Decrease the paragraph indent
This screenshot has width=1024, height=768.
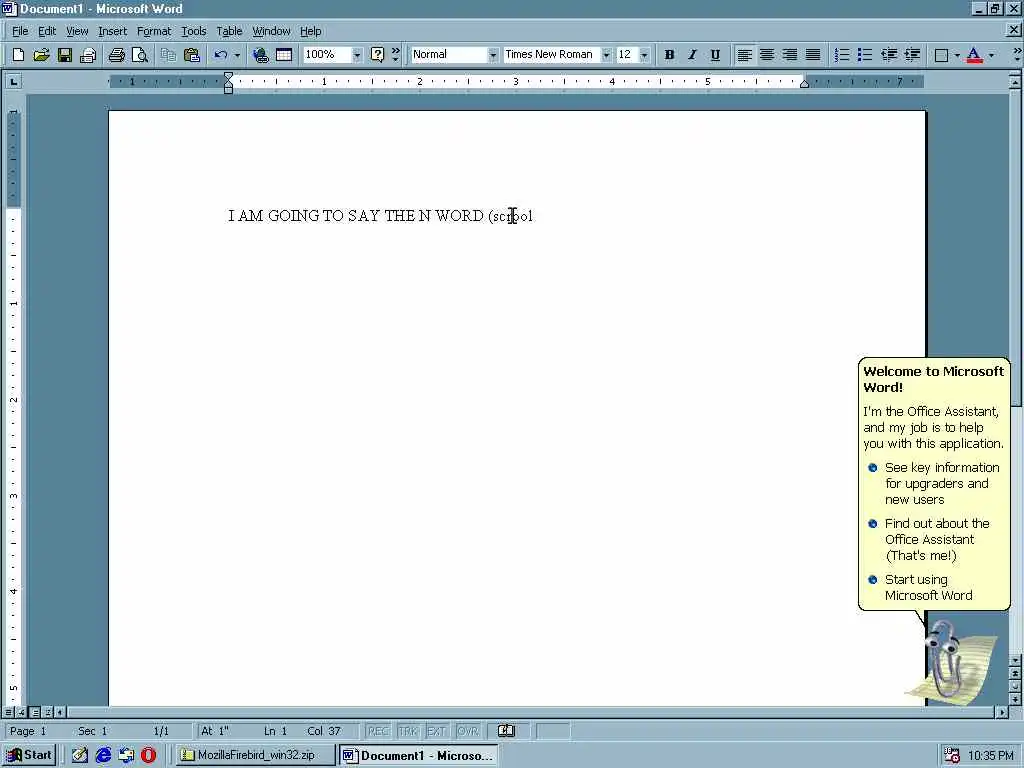[x=888, y=55]
